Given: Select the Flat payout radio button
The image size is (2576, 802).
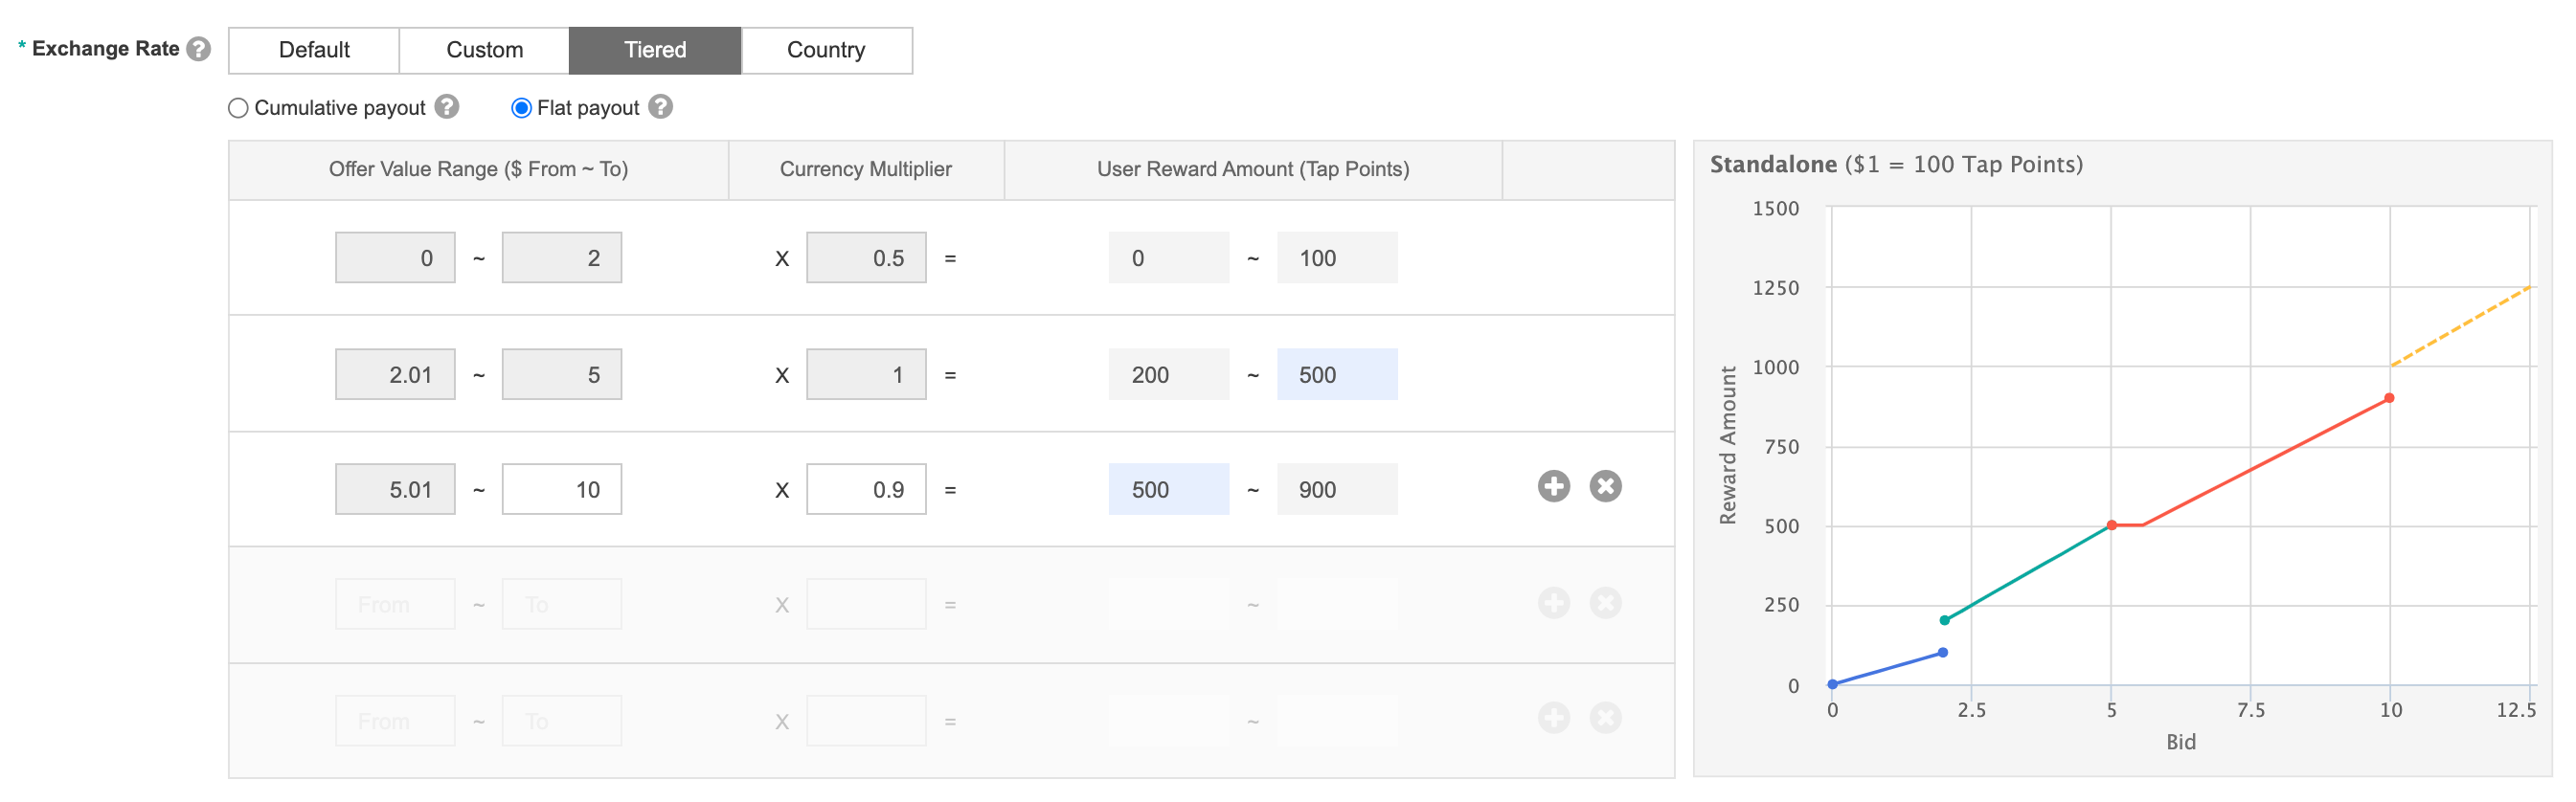Looking at the screenshot, I should pos(521,108).
